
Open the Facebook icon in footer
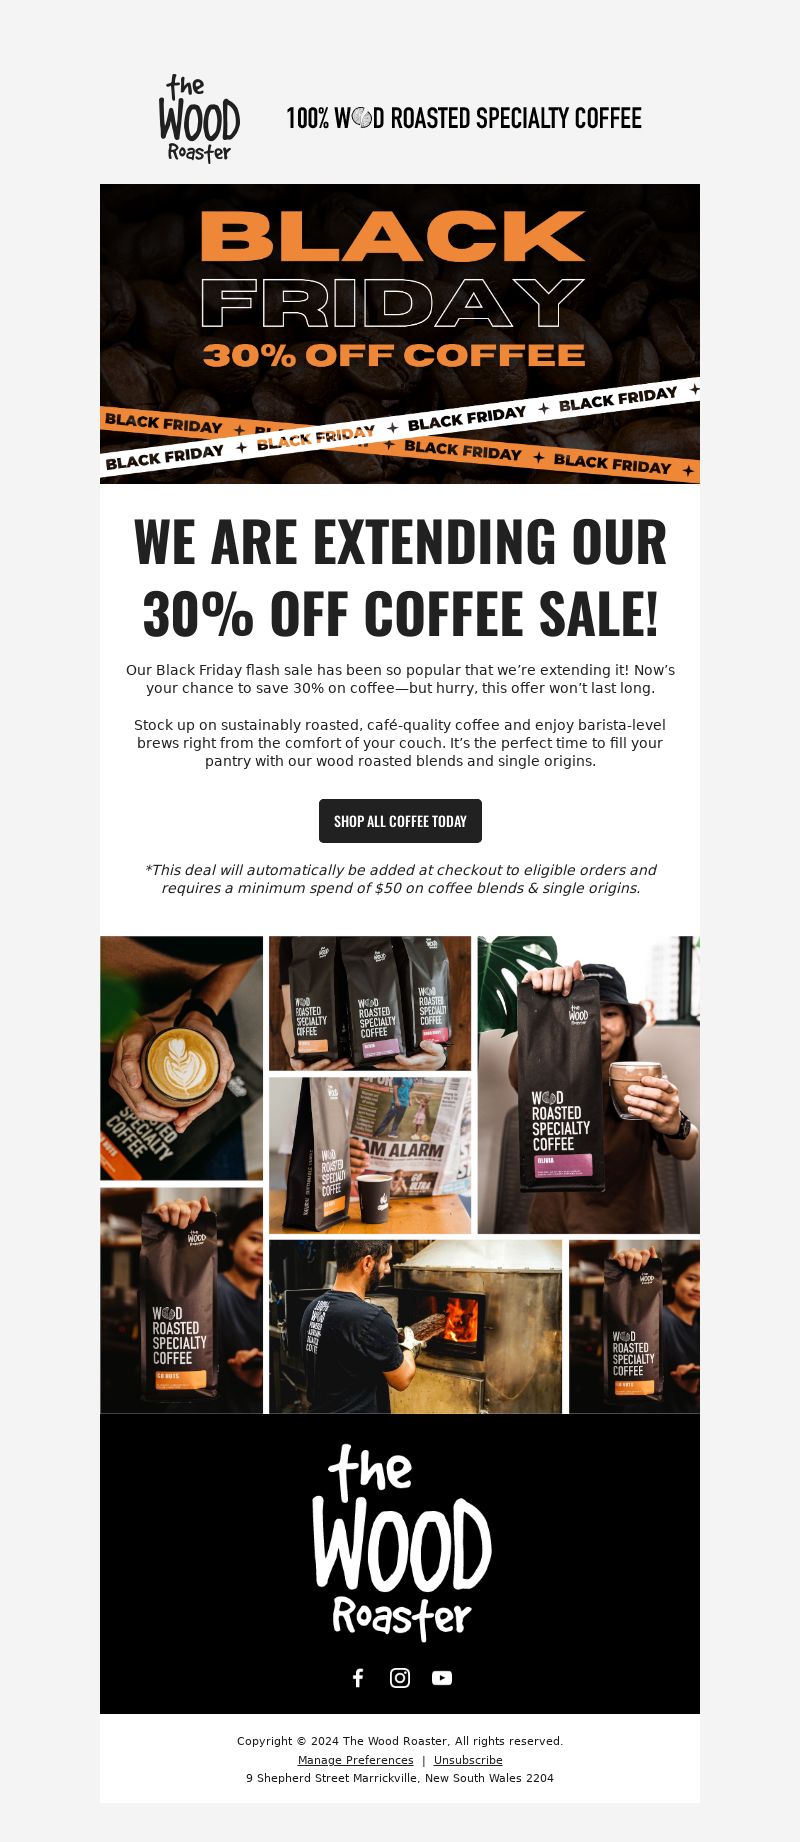pyautogui.click(x=358, y=1678)
